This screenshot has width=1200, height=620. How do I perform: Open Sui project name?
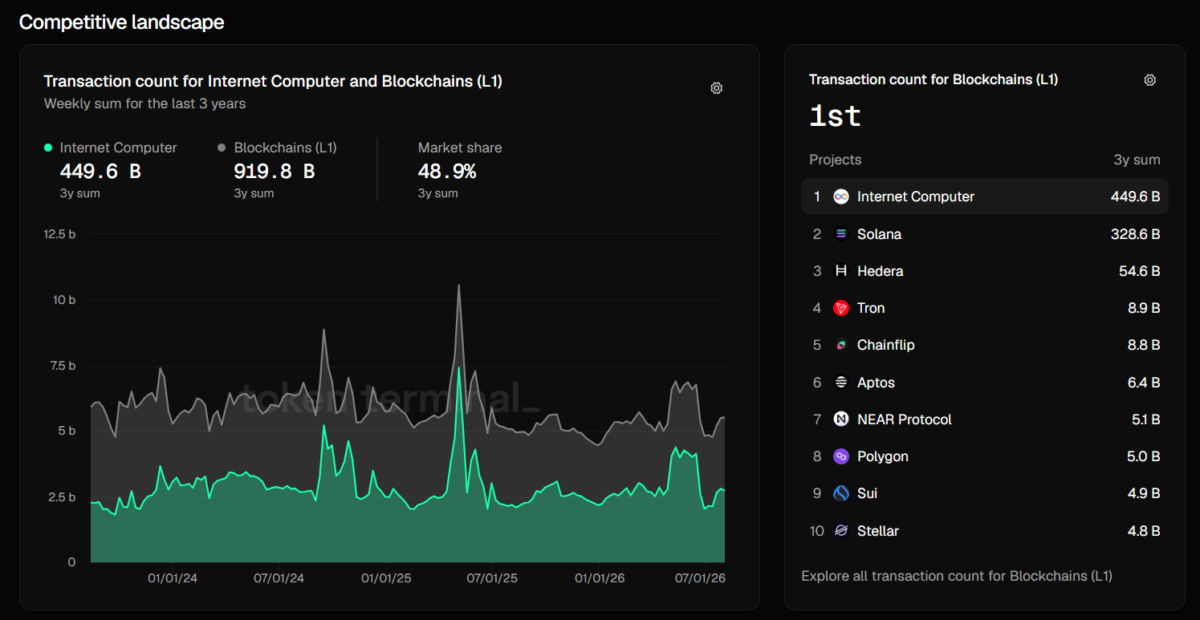click(x=867, y=493)
